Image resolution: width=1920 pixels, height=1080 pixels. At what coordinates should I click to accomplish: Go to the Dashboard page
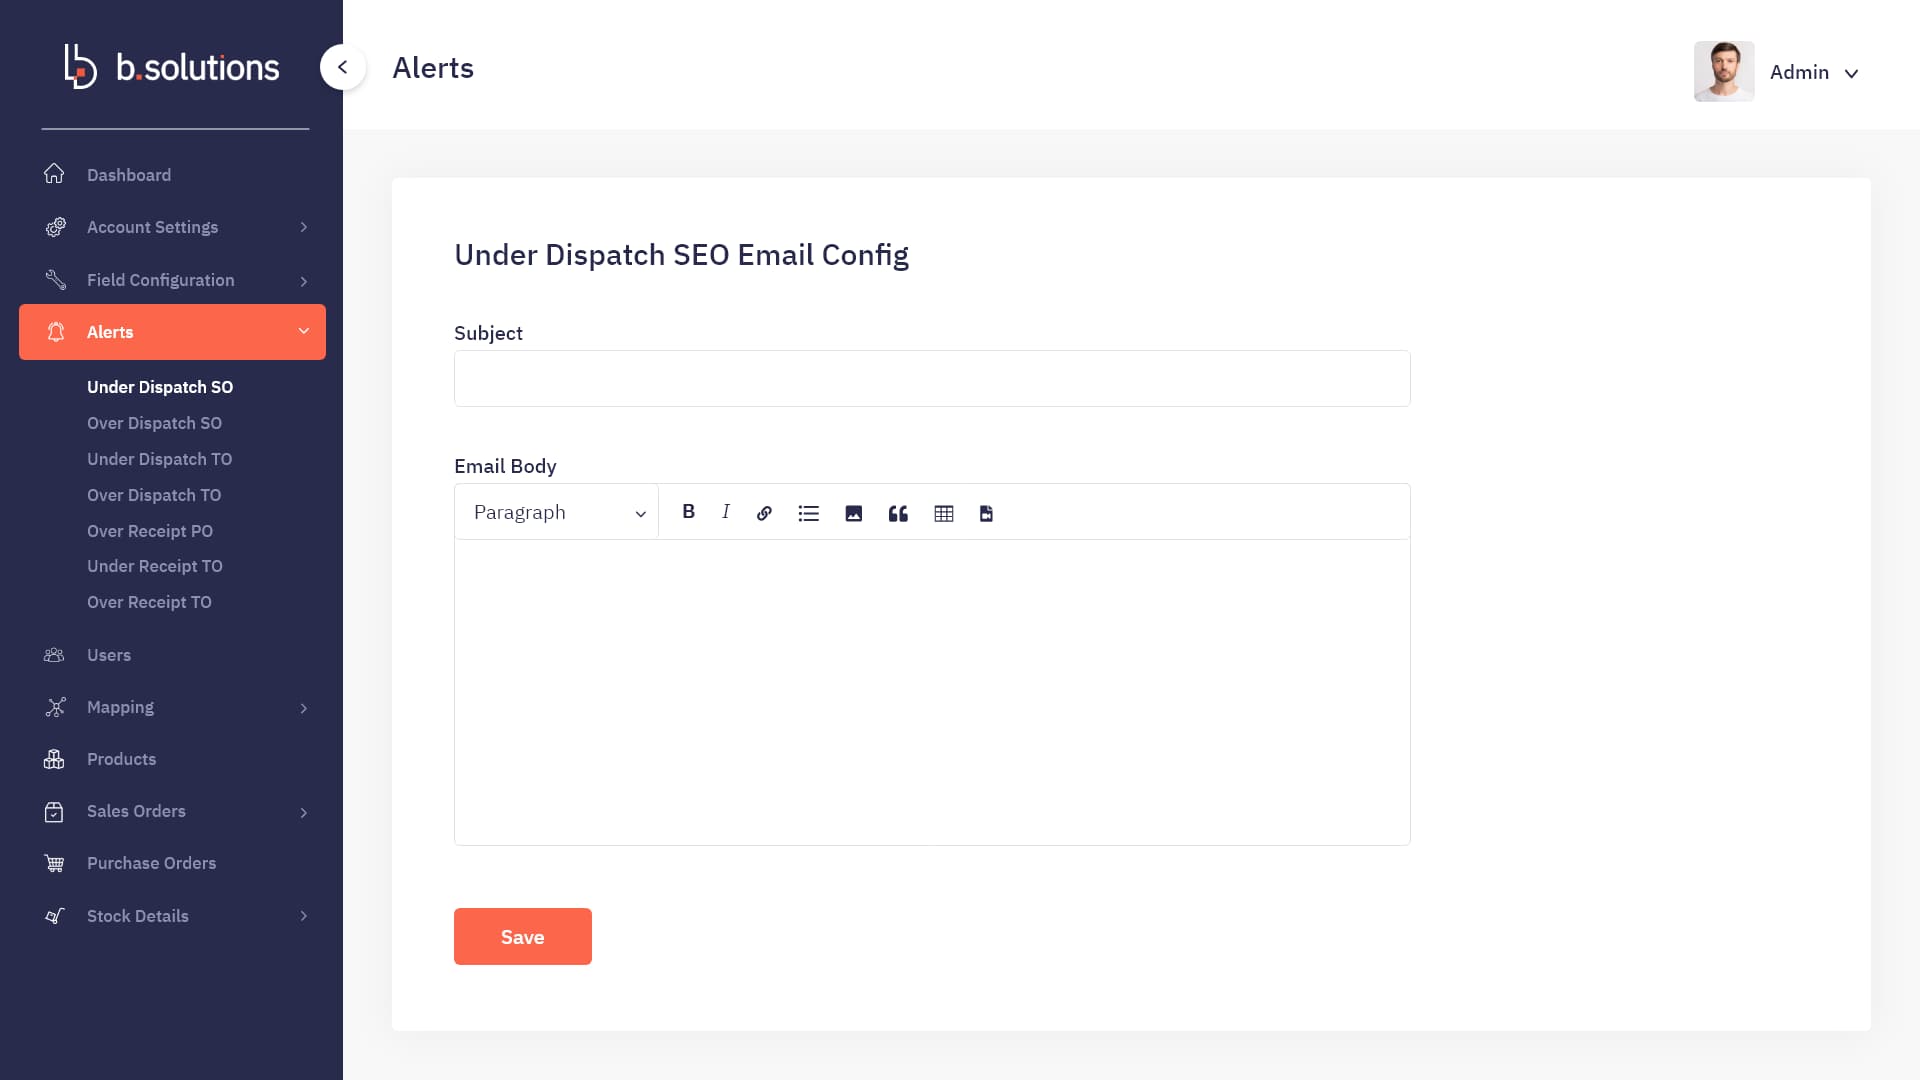tap(129, 175)
